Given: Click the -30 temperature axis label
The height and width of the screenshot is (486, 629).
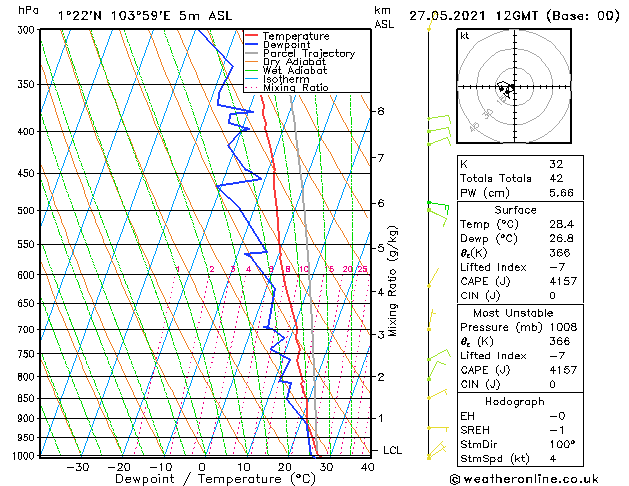Looking at the screenshot, I should (78, 467).
